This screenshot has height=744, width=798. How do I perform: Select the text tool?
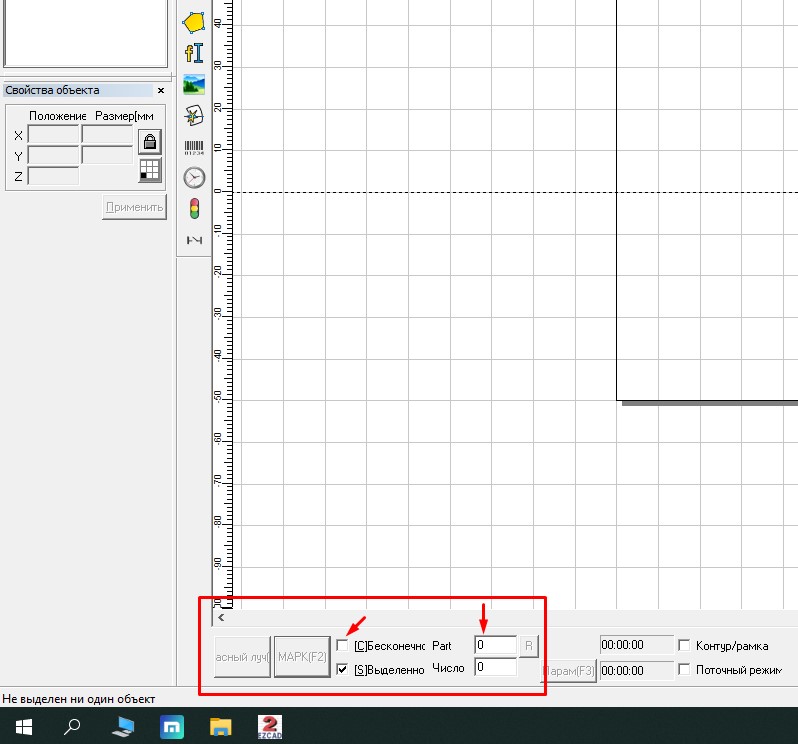pyautogui.click(x=194, y=53)
